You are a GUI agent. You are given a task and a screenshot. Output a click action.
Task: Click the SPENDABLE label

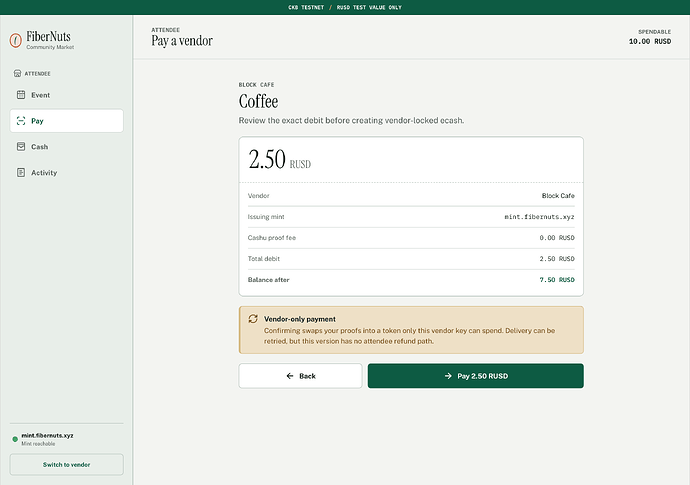[654, 32]
